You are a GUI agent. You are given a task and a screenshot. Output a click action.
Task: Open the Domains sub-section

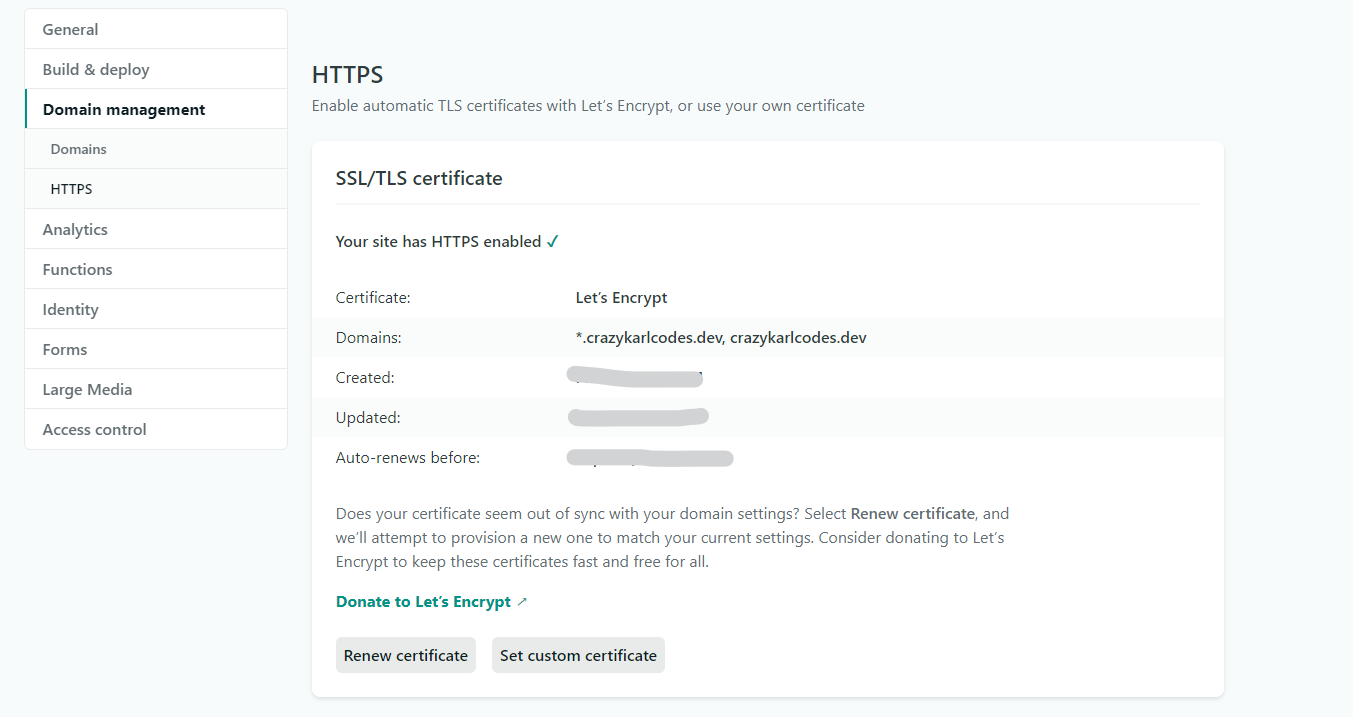[79, 149]
